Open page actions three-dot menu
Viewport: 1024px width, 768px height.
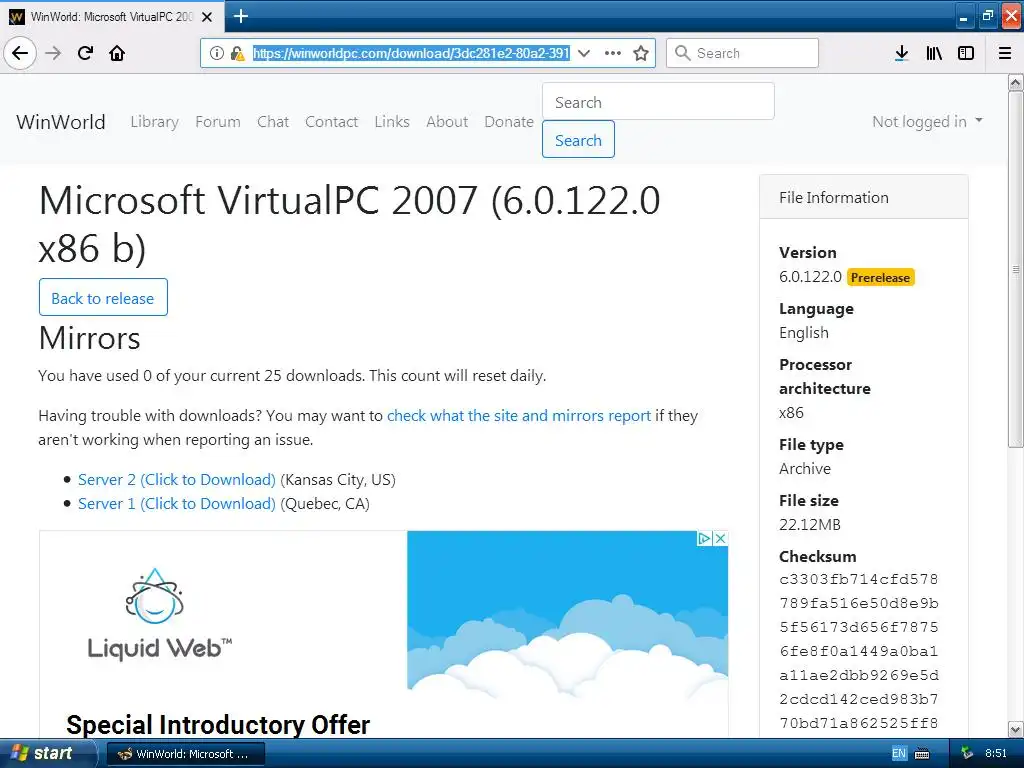point(613,53)
